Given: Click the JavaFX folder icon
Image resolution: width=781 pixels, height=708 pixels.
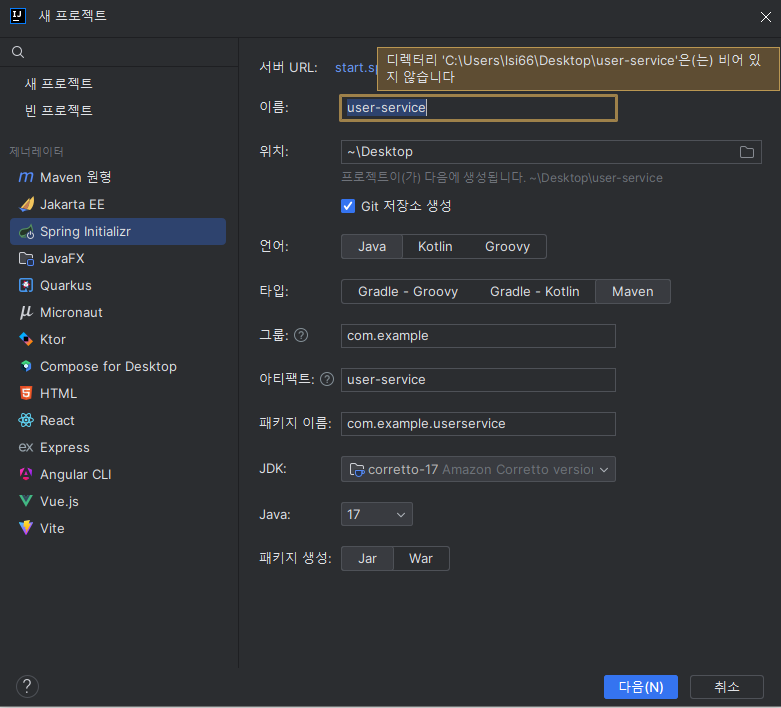Looking at the screenshot, I should click(x=26, y=259).
